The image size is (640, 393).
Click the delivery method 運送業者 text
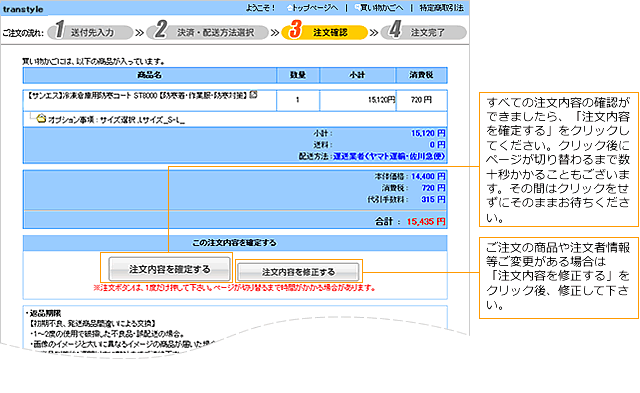point(389,156)
